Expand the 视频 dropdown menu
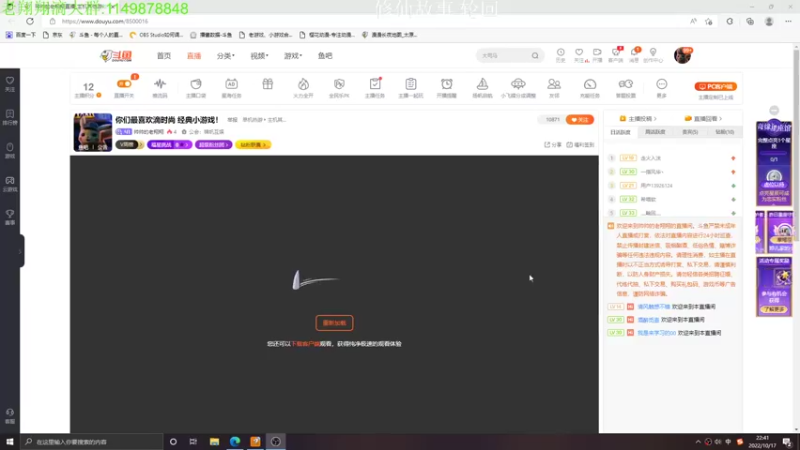 259,56
